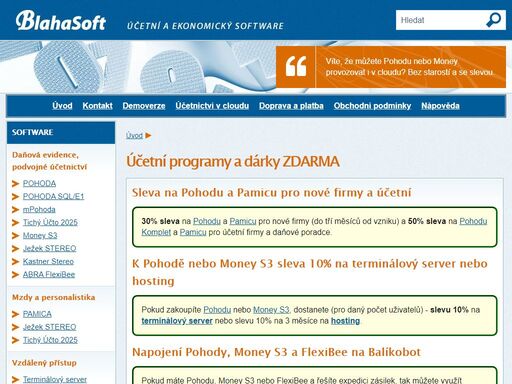Click Pamicu link in pro účetní firmy line

(x=193, y=232)
